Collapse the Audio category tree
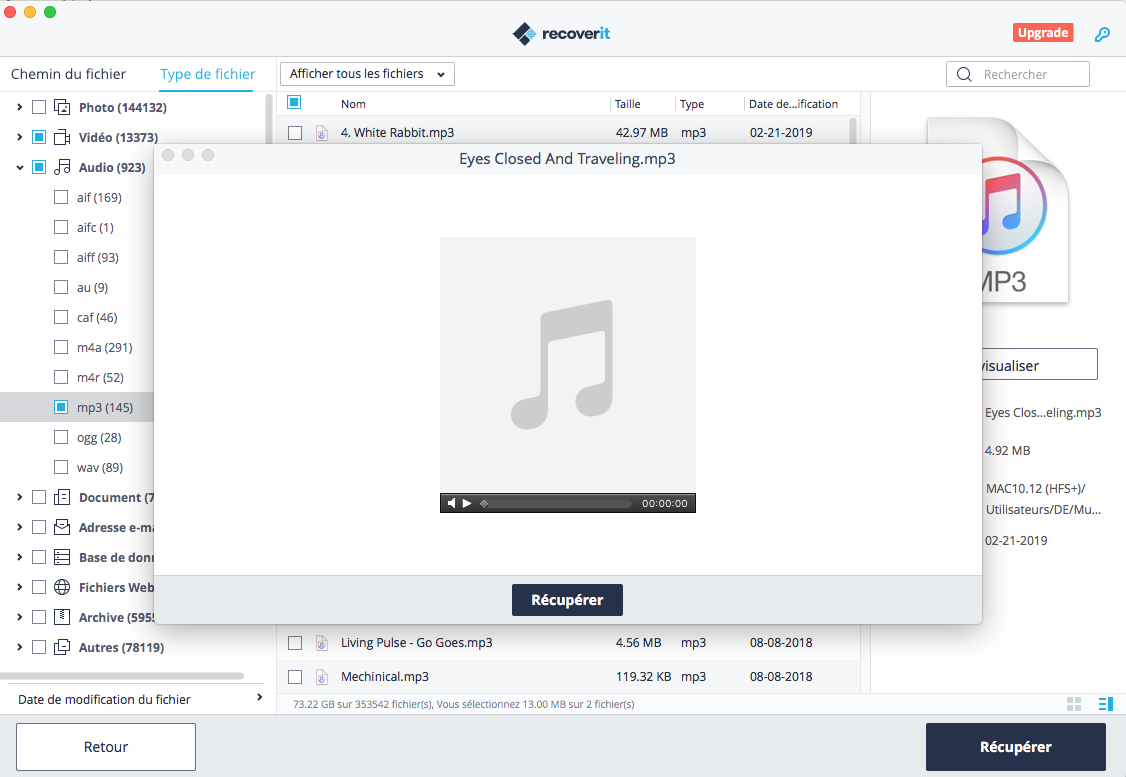The height and width of the screenshot is (777, 1126). tap(19, 167)
